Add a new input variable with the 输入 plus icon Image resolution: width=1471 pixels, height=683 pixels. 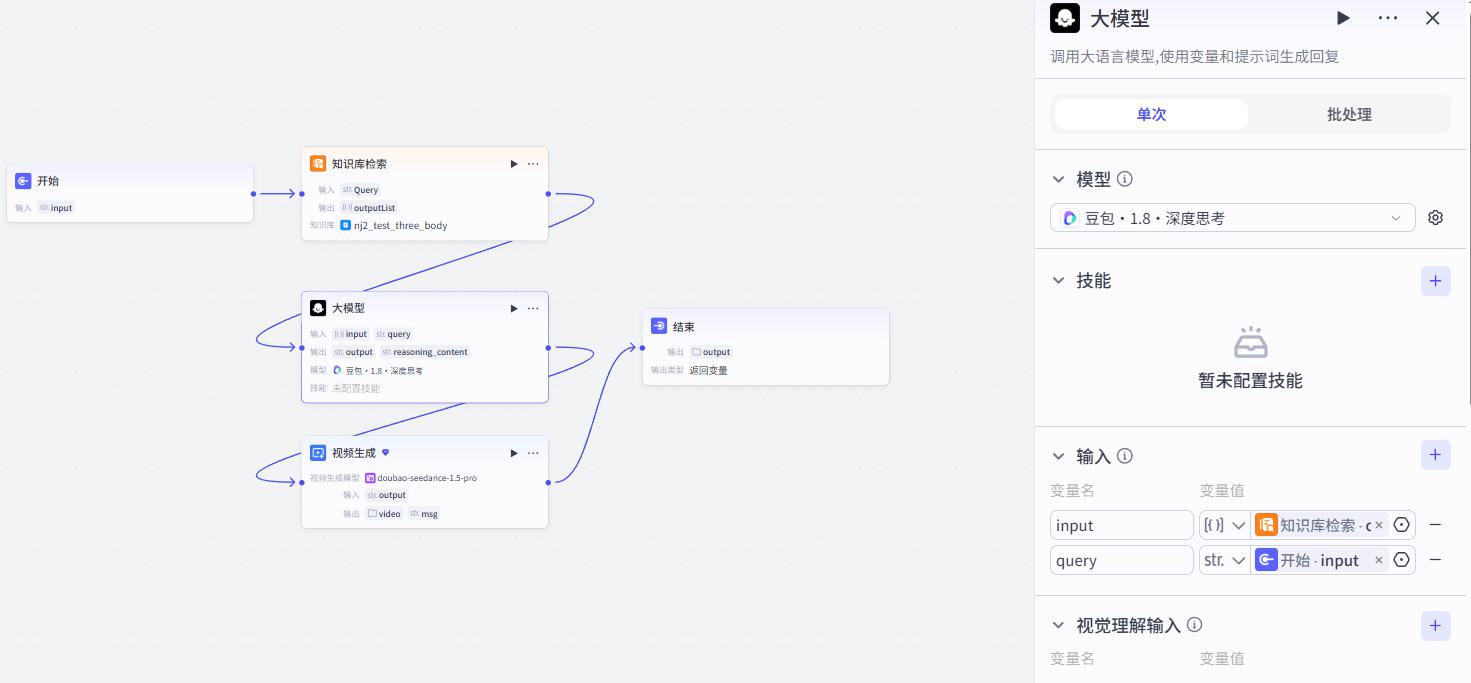coord(1435,455)
